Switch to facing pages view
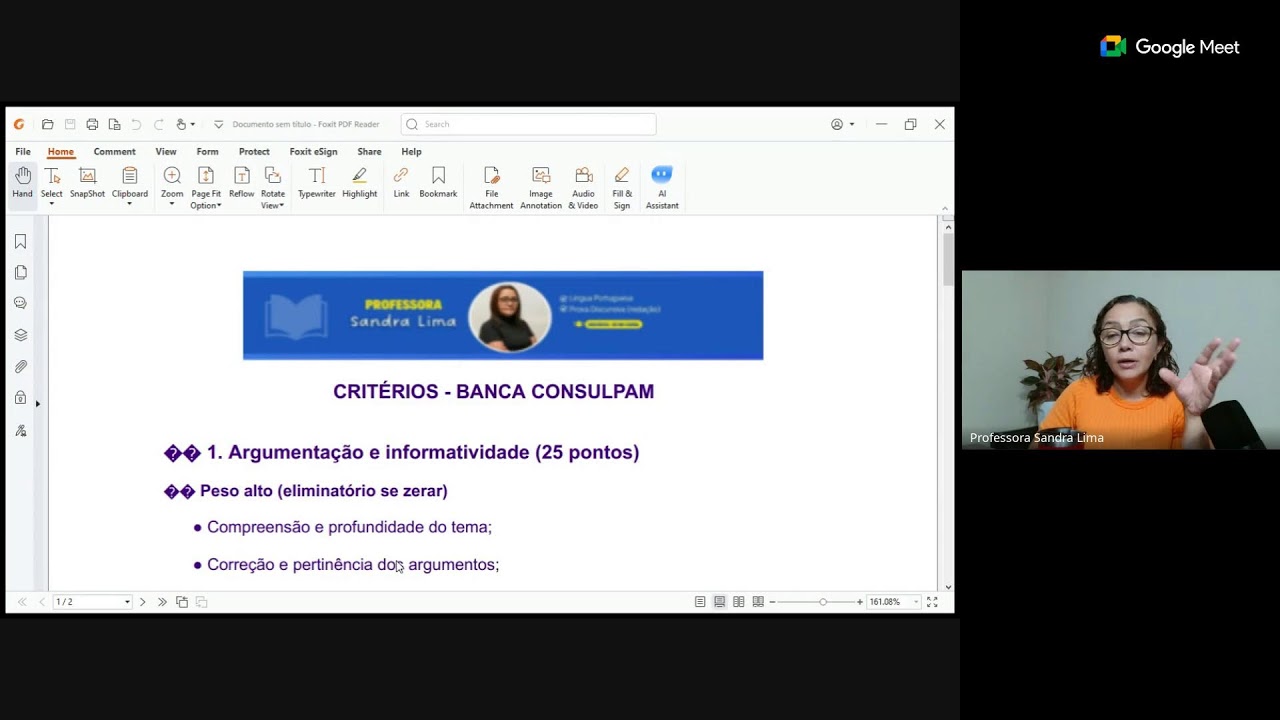 (x=738, y=602)
